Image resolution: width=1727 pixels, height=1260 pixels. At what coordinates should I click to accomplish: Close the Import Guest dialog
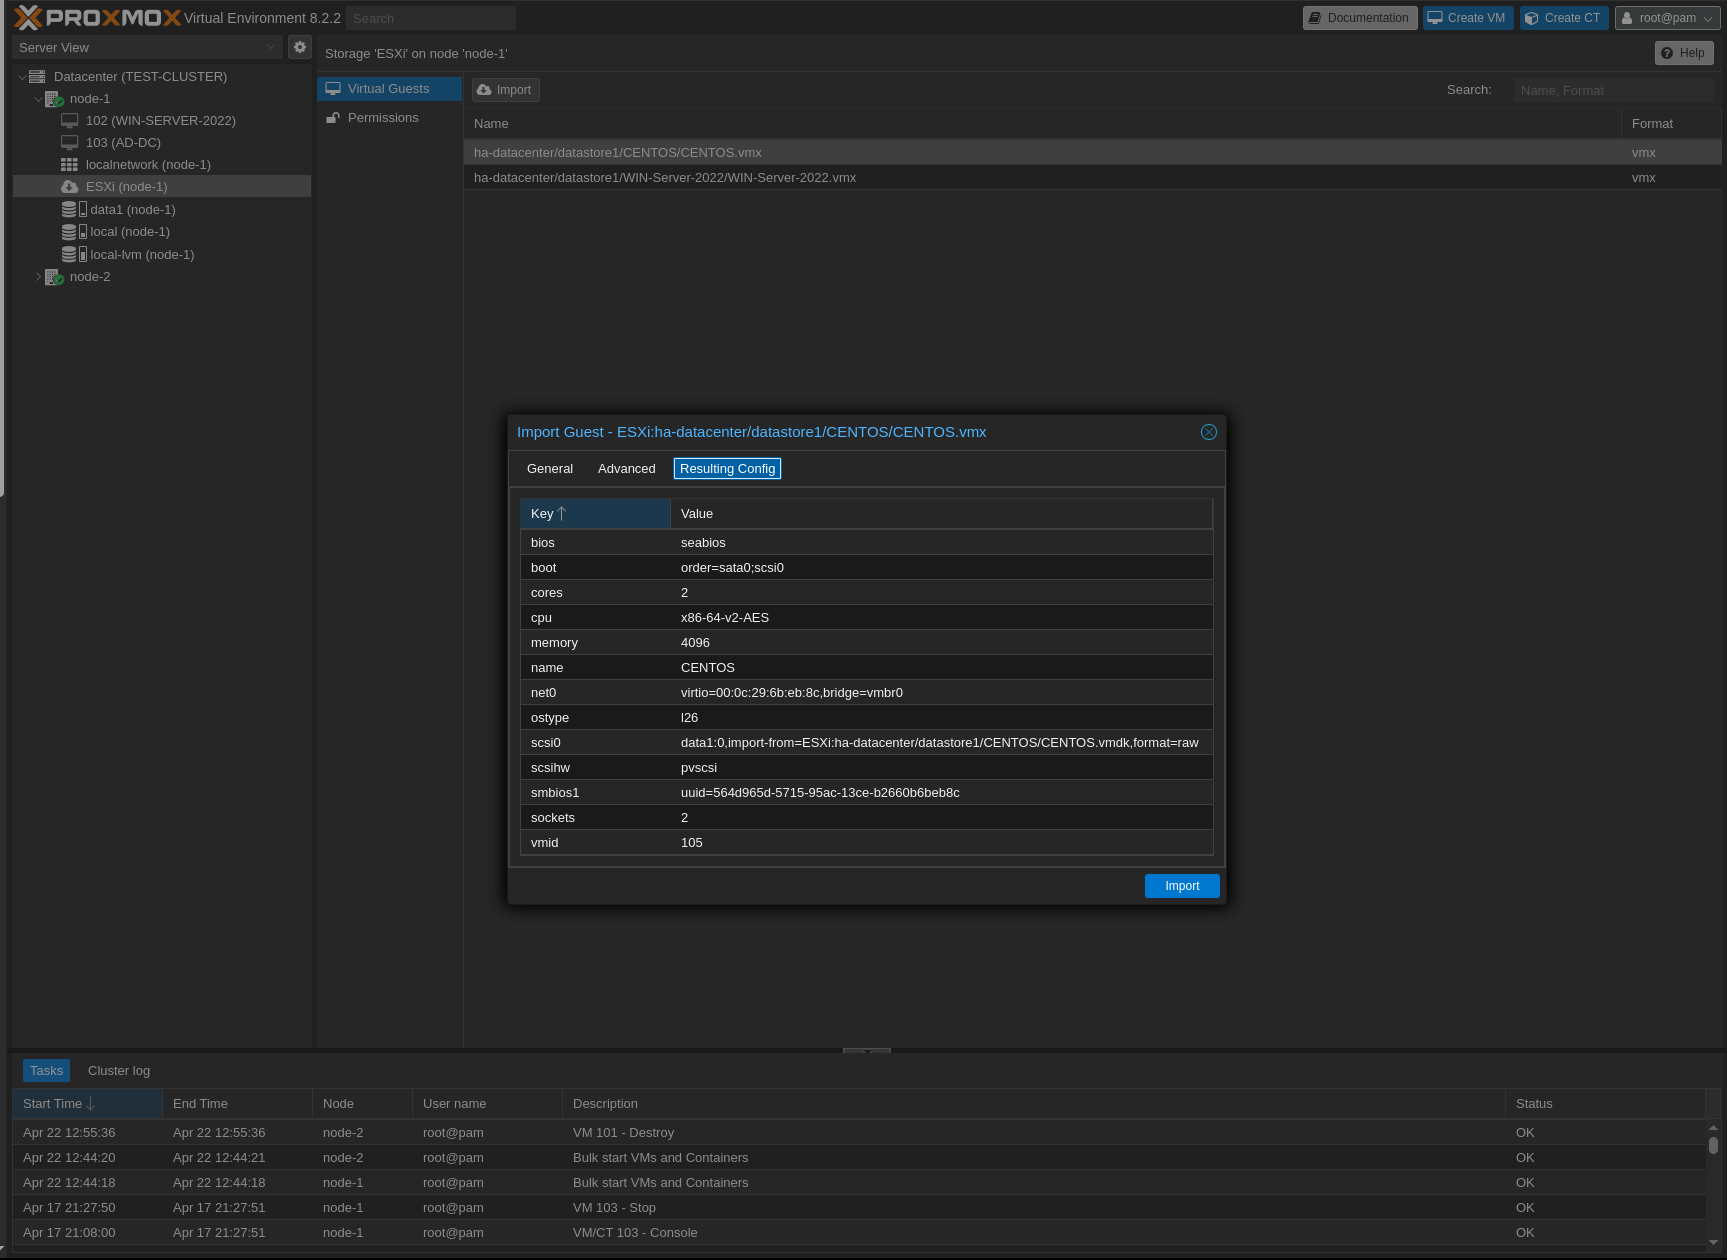[1208, 432]
